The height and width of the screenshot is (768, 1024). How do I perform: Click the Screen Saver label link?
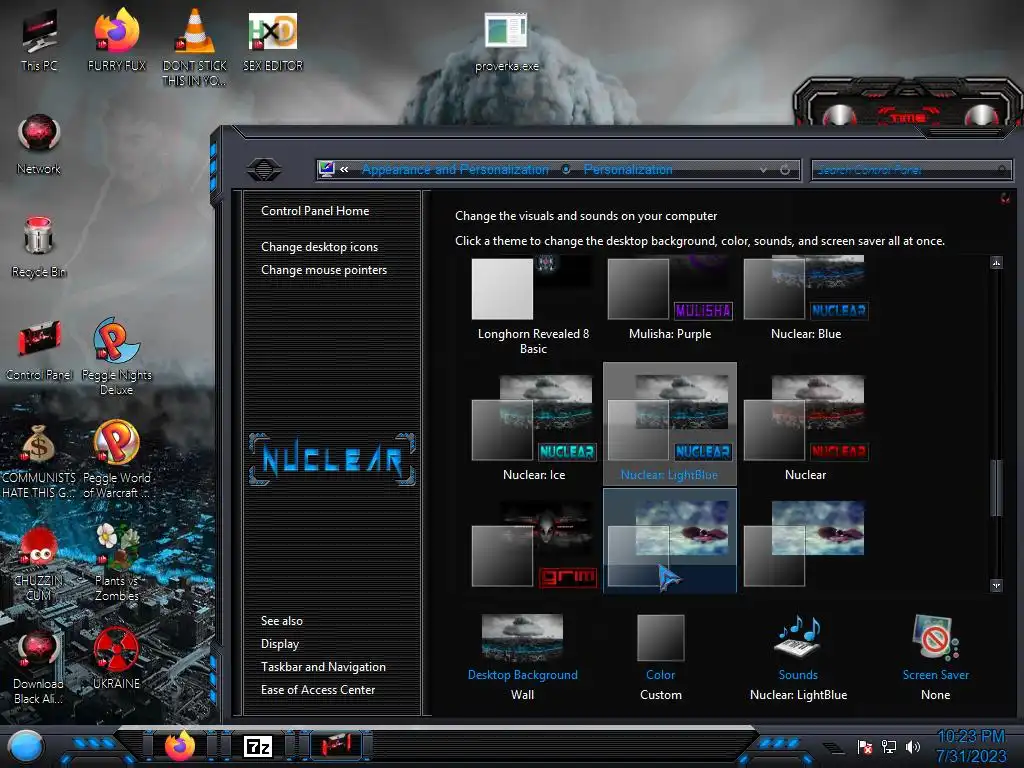pyautogui.click(x=935, y=675)
